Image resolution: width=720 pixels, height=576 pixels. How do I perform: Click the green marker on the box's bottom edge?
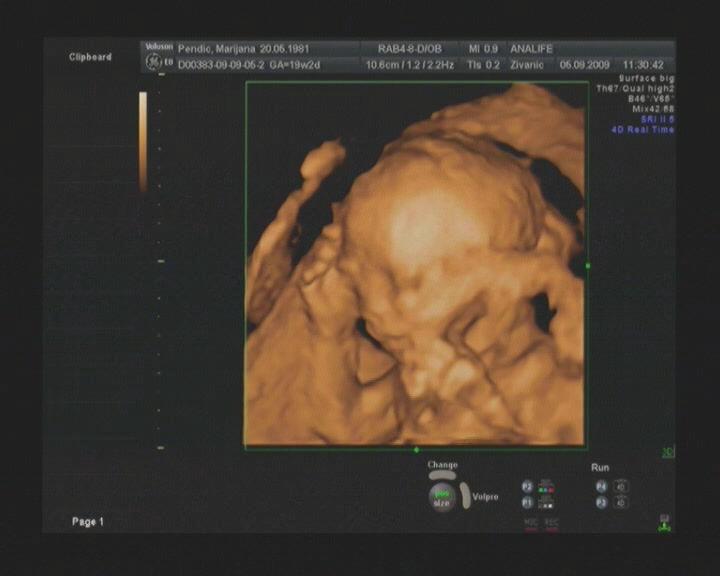point(416,449)
